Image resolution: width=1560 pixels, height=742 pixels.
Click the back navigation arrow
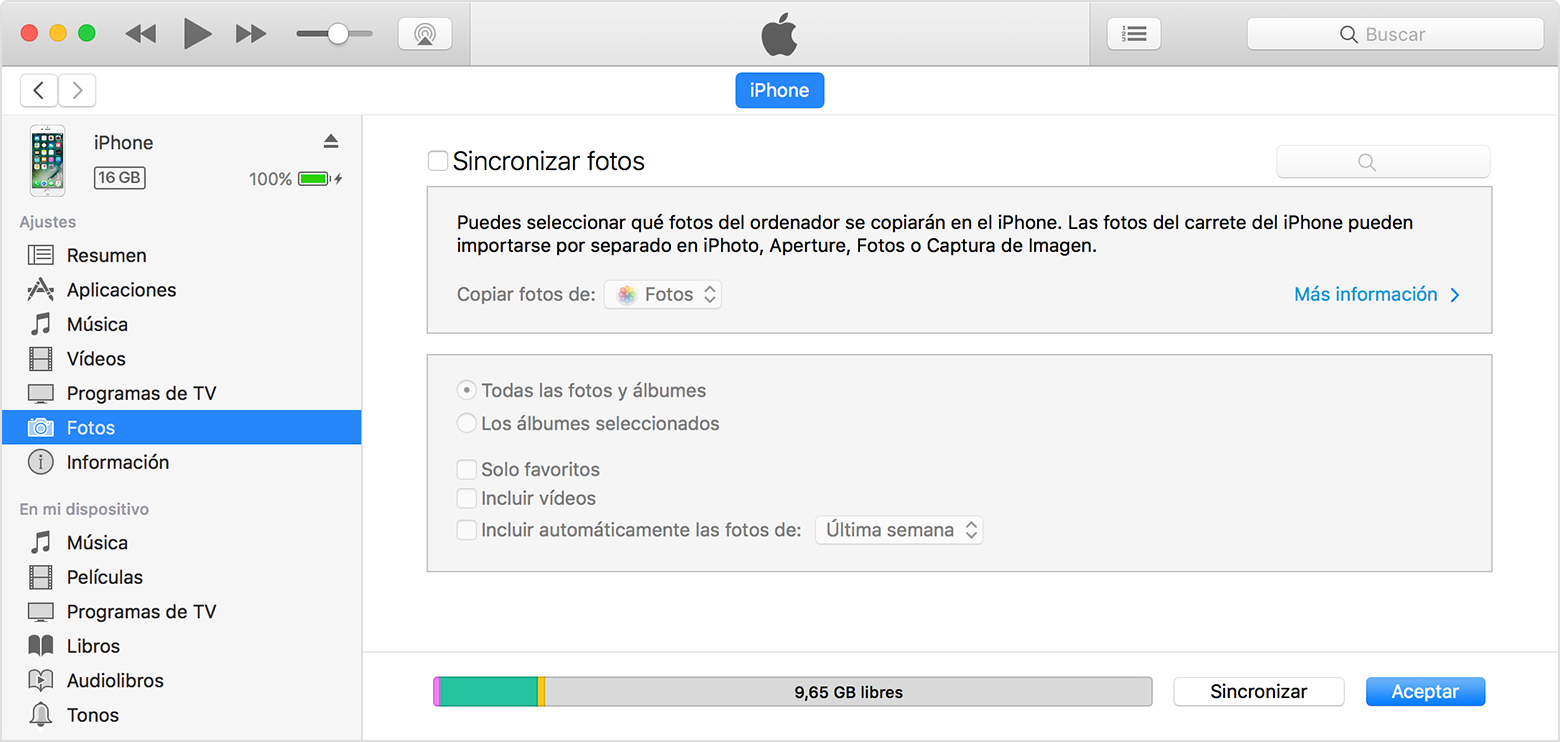coord(39,91)
